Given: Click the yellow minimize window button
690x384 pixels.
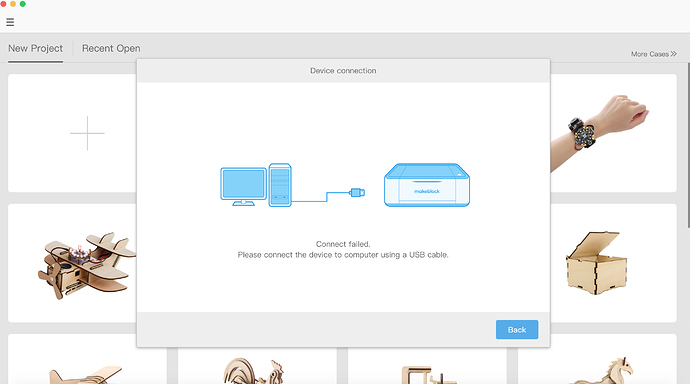Looking at the screenshot, I should pos(13,4).
